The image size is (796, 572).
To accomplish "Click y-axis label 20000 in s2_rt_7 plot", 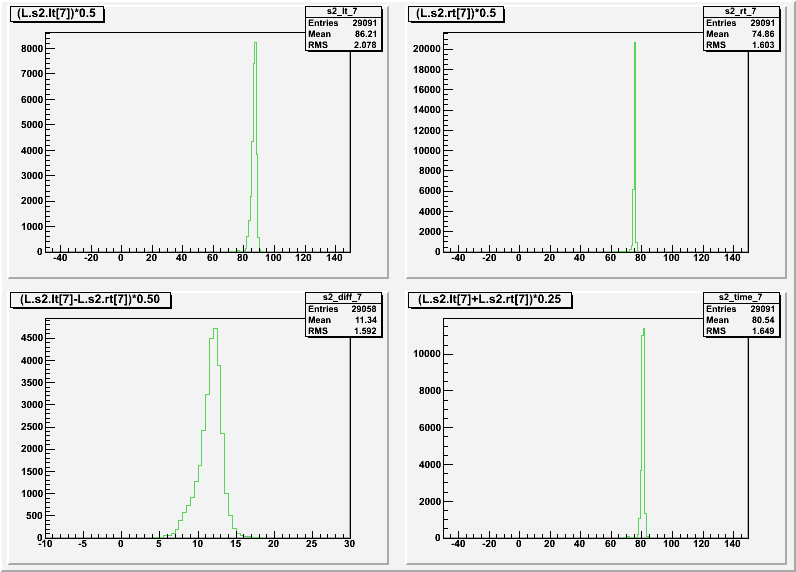I will [x=426, y=49].
